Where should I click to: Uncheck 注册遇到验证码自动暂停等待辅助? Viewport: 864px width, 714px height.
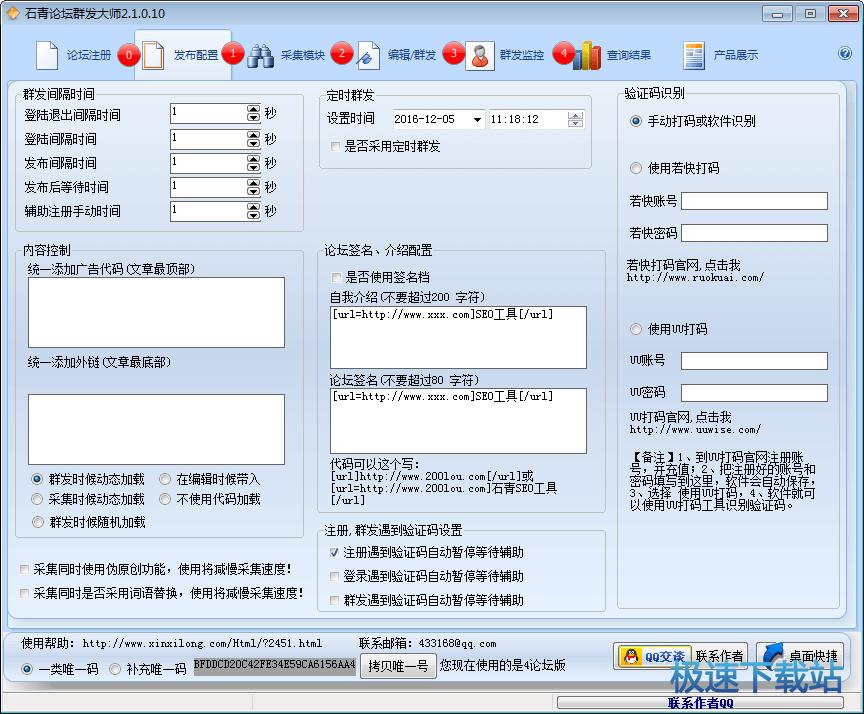click(336, 552)
